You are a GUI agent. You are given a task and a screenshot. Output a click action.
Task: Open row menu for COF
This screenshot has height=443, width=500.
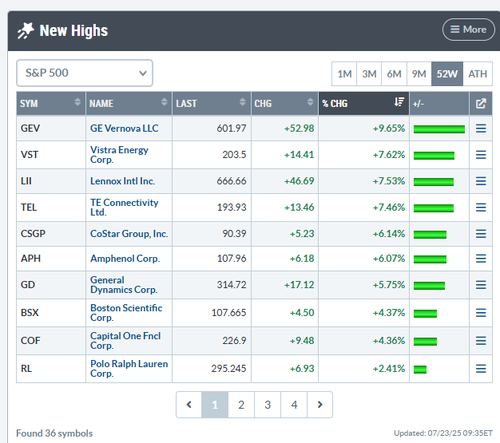coord(481,341)
